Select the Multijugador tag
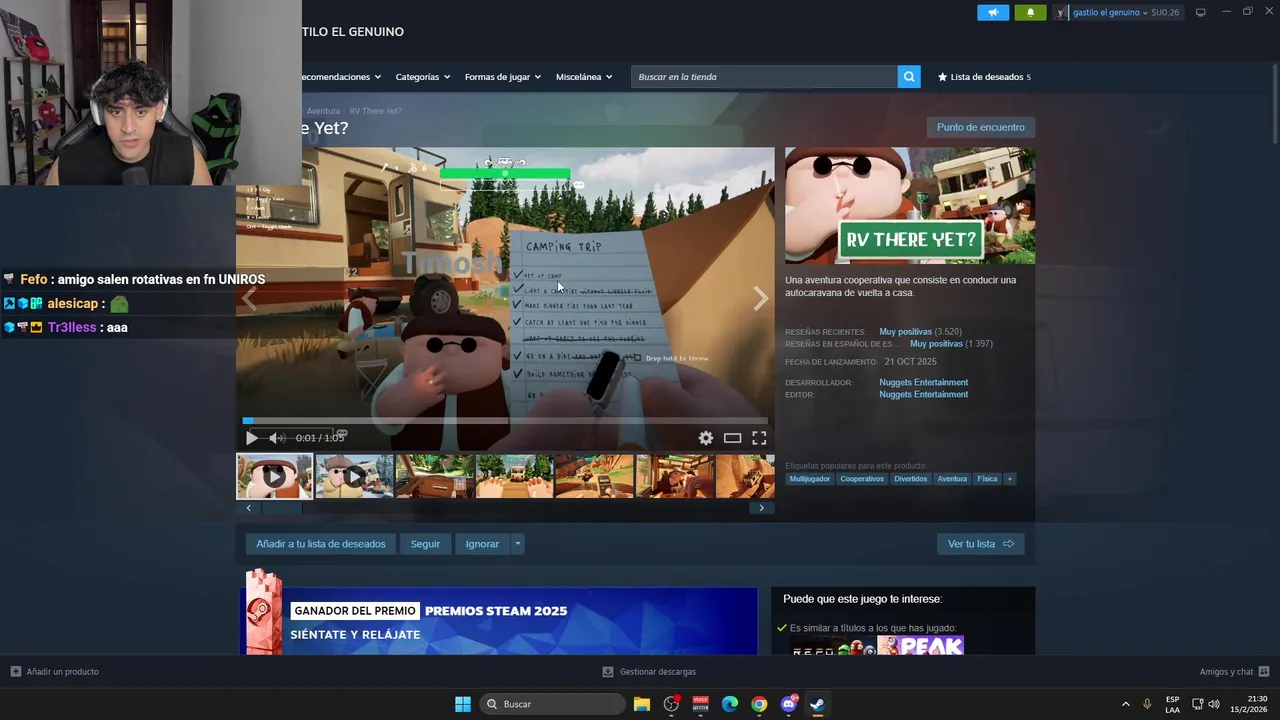Image resolution: width=1280 pixels, height=720 pixels. (x=810, y=479)
